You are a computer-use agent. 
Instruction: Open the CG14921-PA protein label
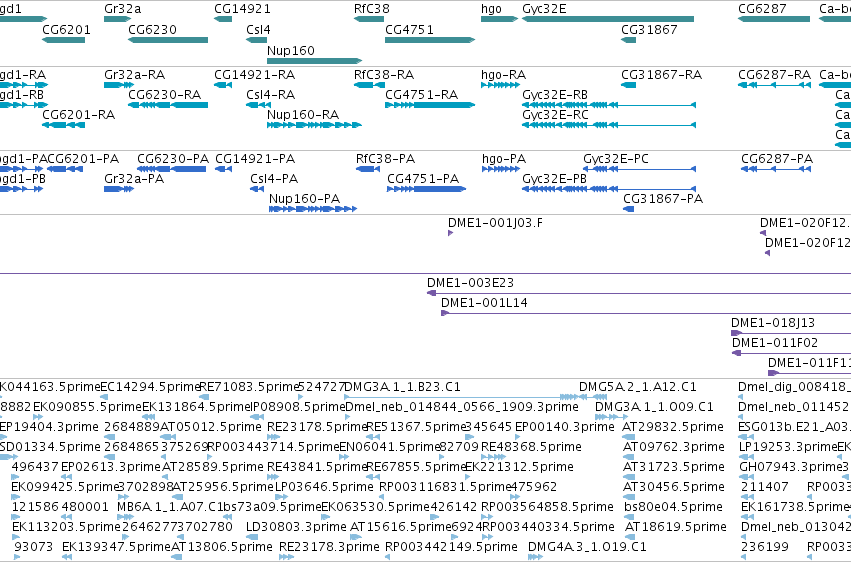255,158
